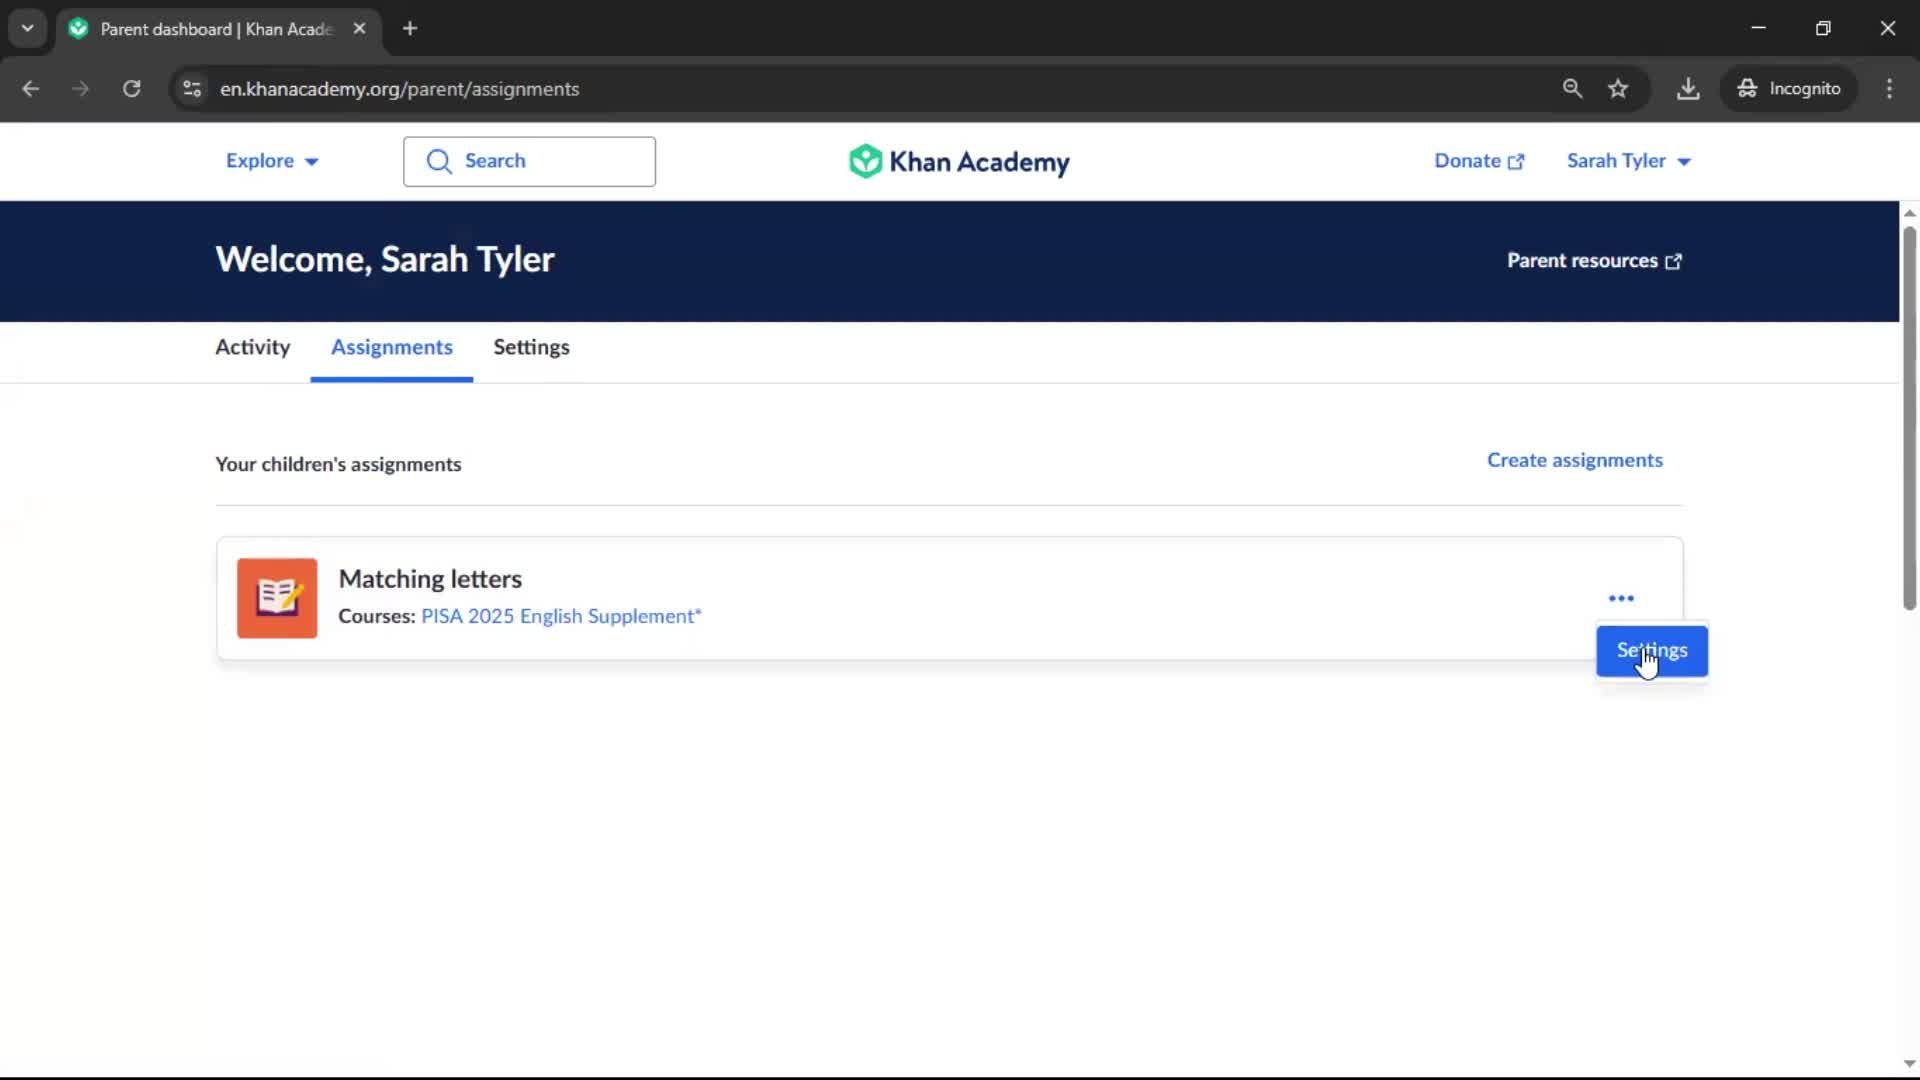Click the Incognito indicator button

click(1789, 88)
